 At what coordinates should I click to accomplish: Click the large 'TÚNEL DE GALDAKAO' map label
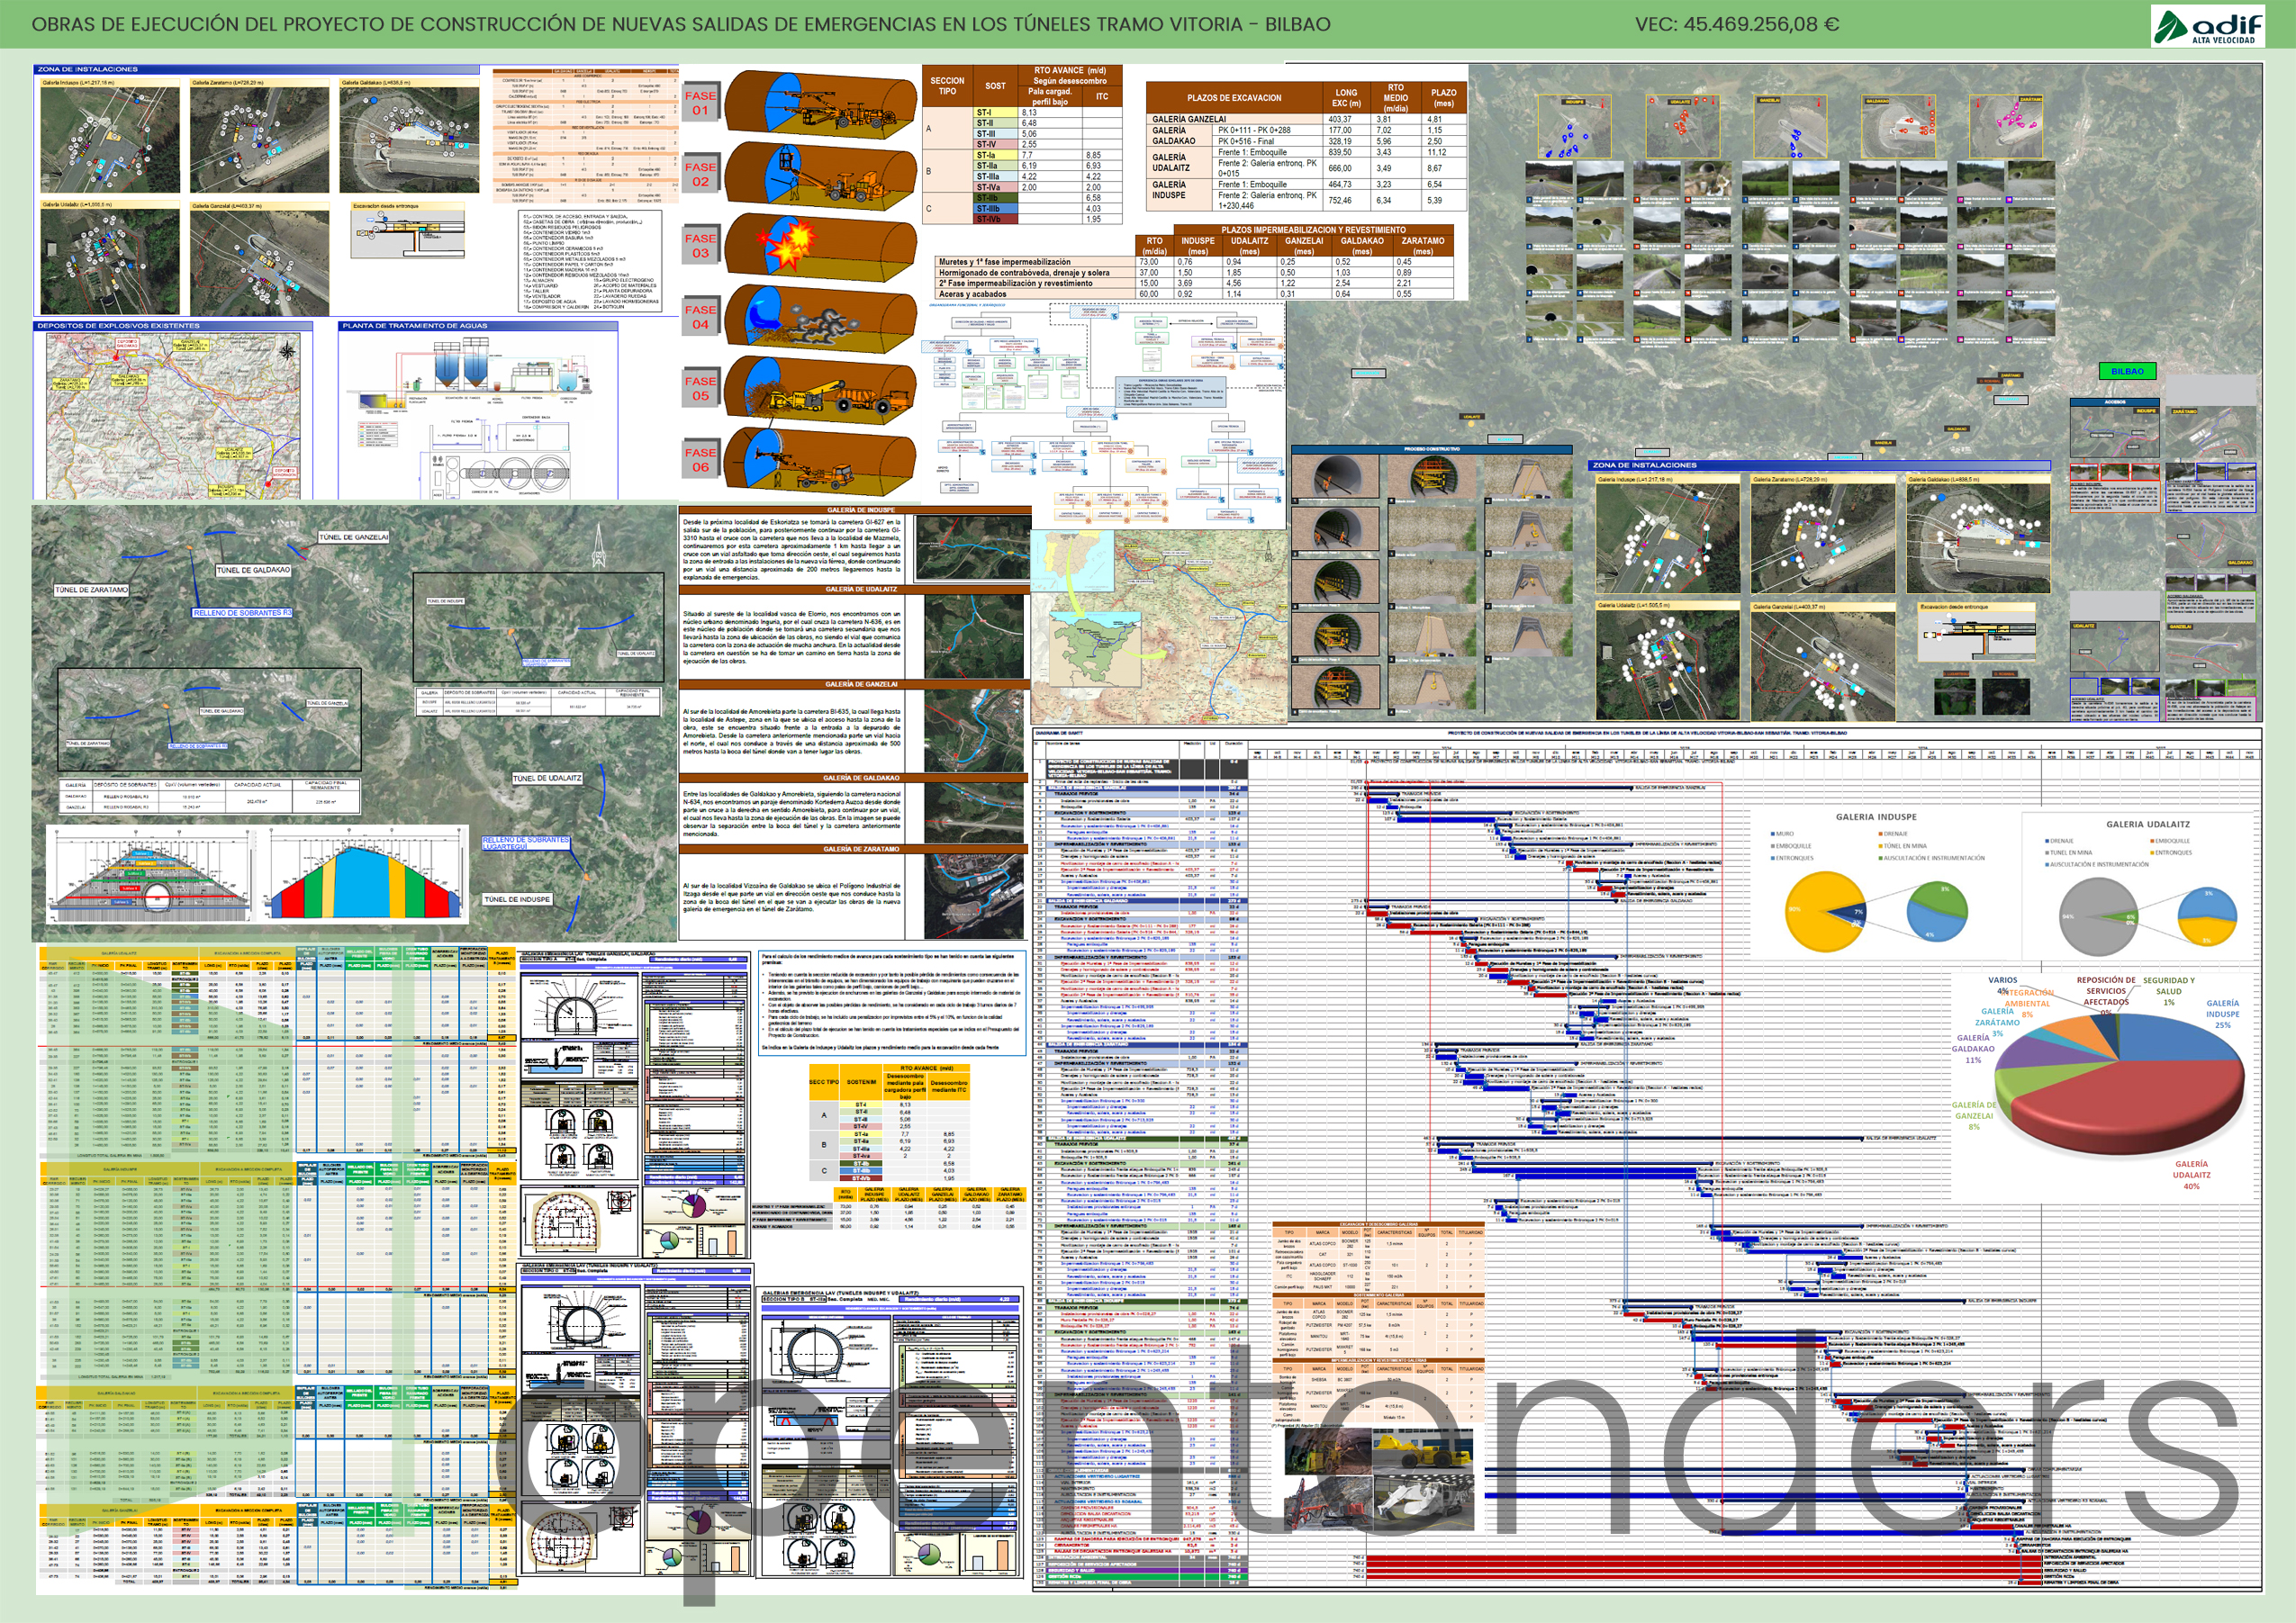point(253,570)
